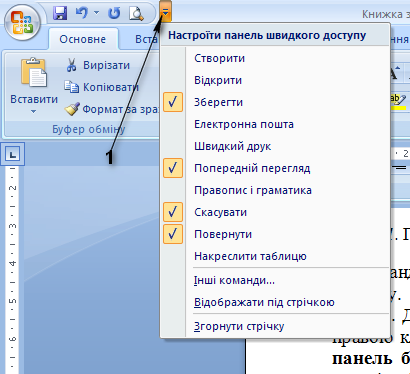Expand the Вставити paste options arrow
The width and height of the screenshot is (410, 374).
pyautogui.click(x=34, y=112)
